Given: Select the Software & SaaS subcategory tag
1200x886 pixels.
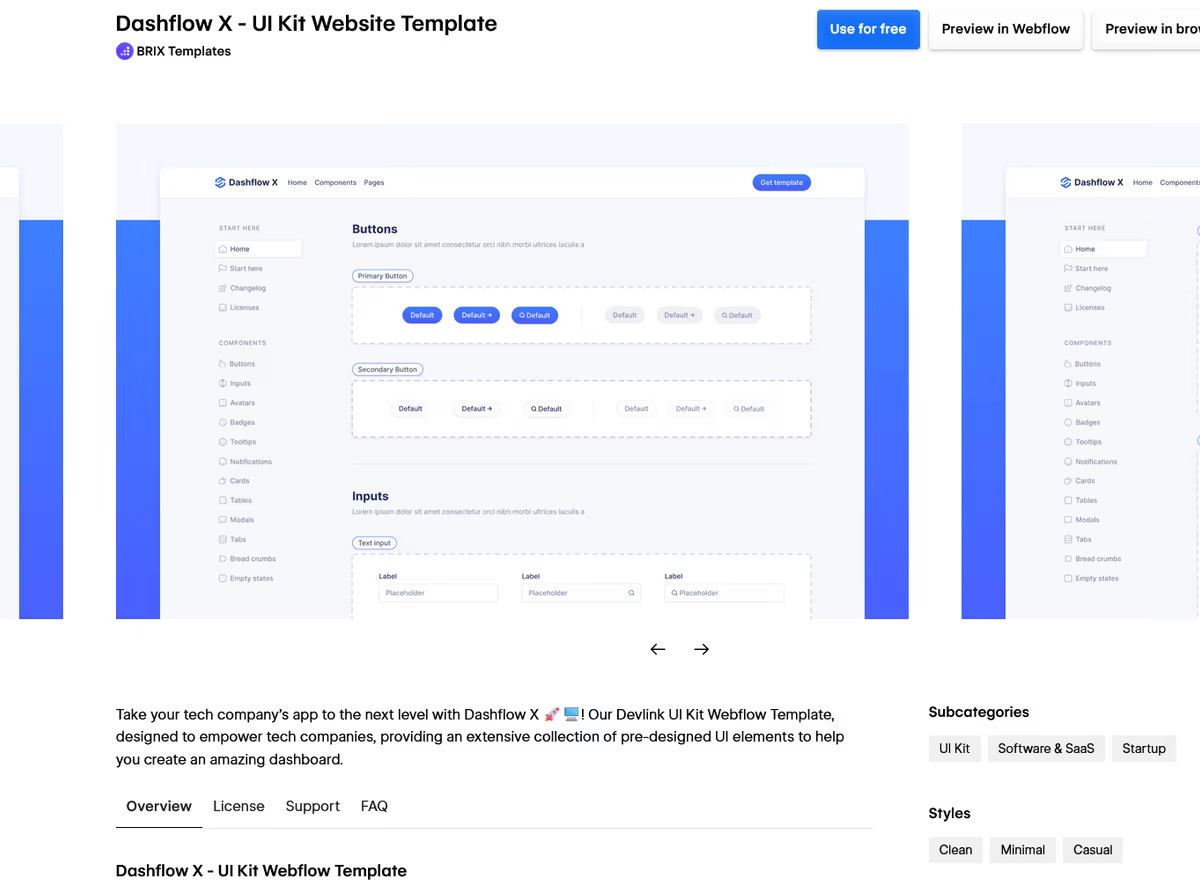Looking at the screenshot, I should click(1046, 748).
